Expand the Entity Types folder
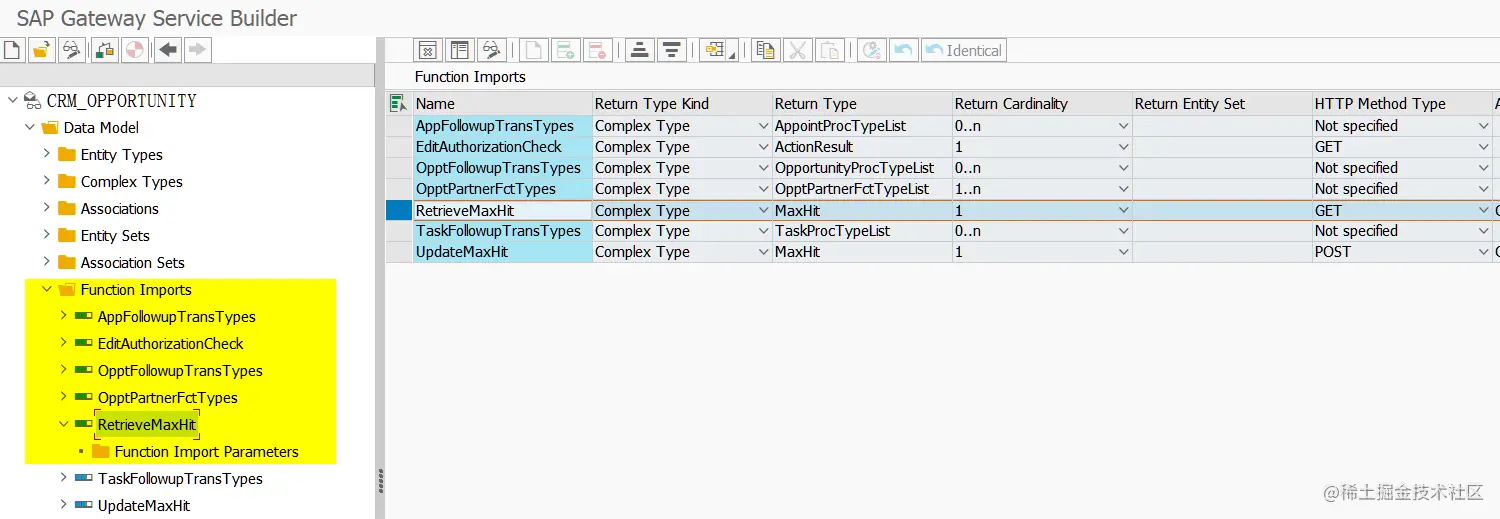The width and height of the screenshot is (1500, 519). click(x=46, y=154)
